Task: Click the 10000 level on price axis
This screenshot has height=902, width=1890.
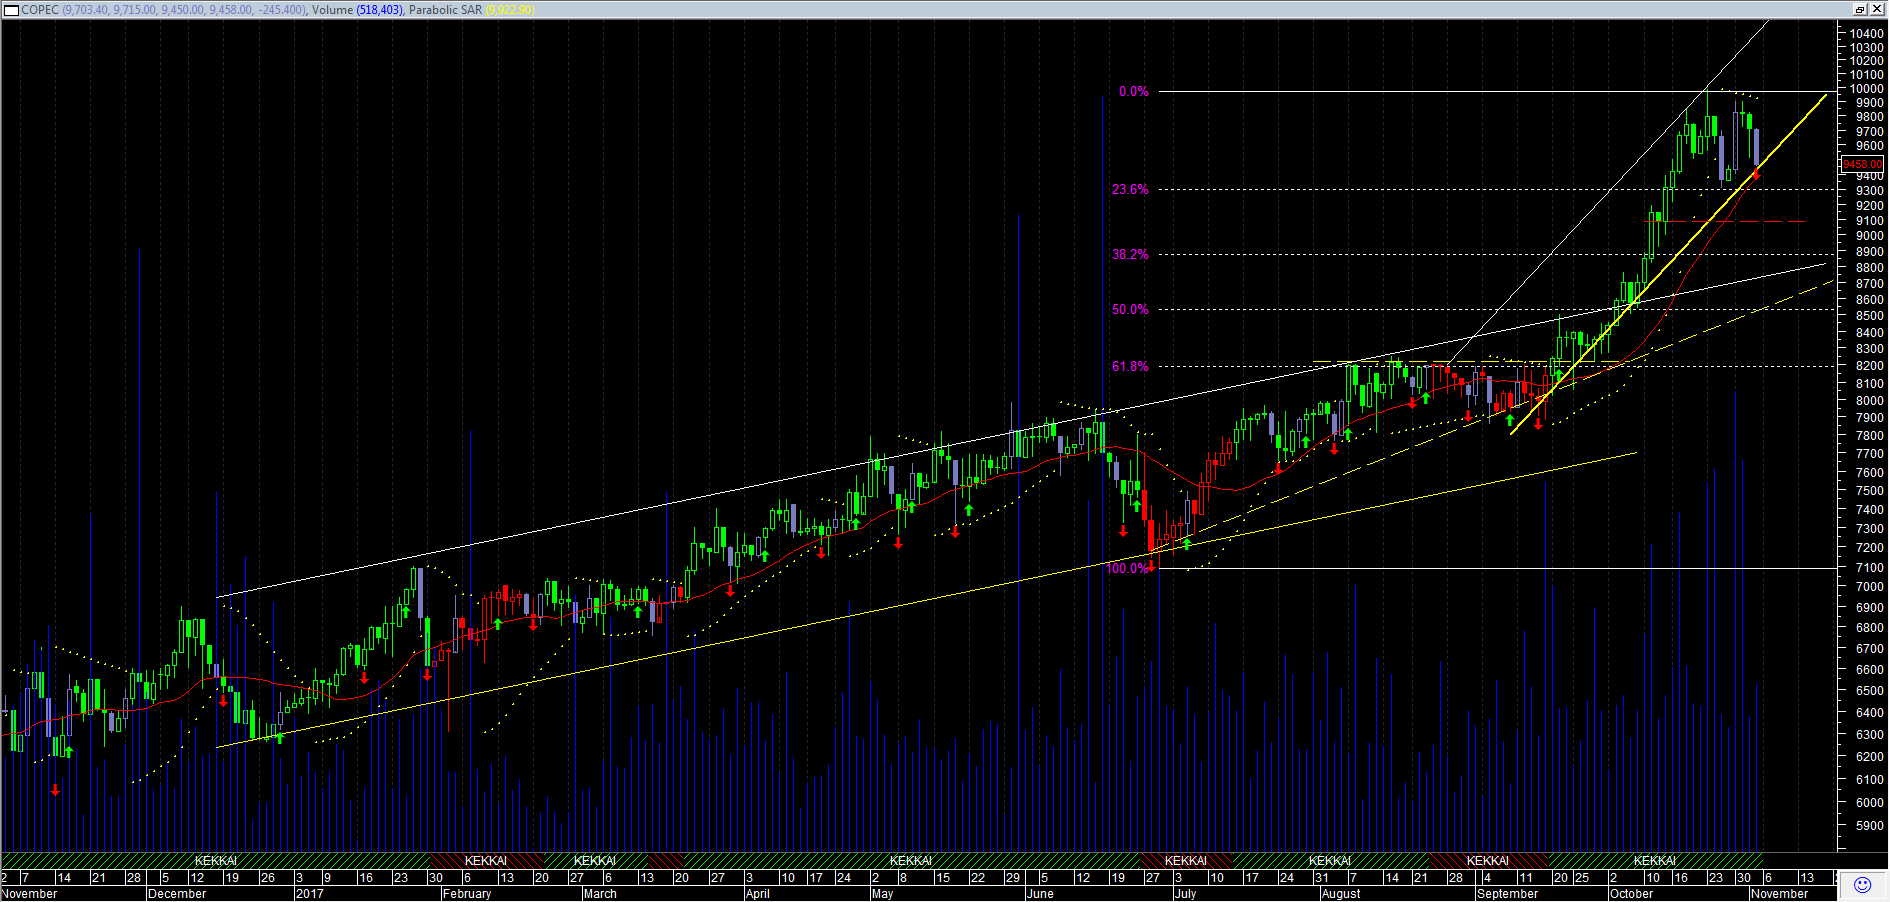Action: (1866, 89)
